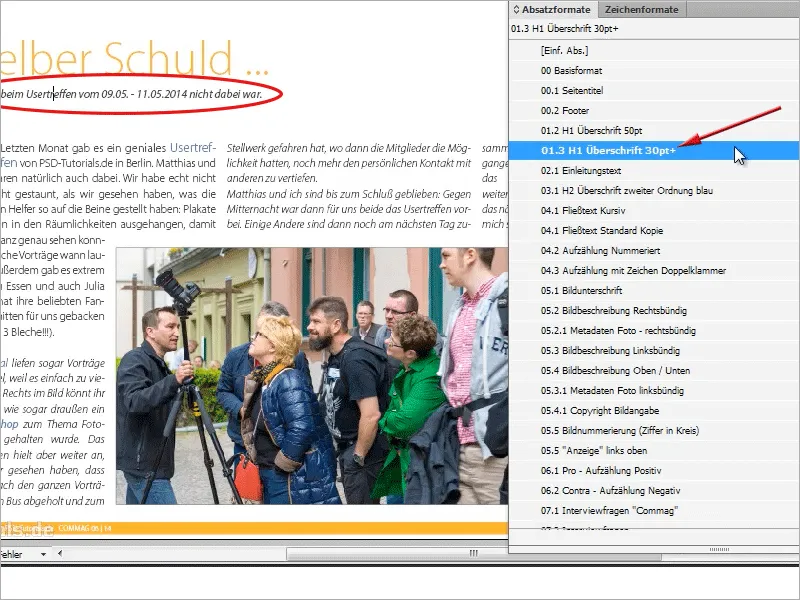Switch to the Zeichenformate tab

point(641,9)
